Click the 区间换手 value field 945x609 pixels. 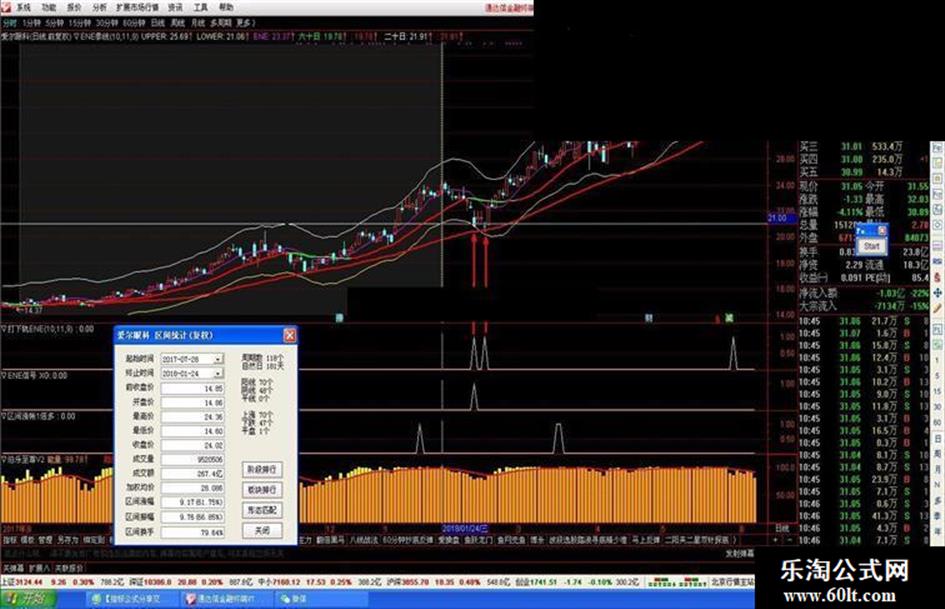192,532
